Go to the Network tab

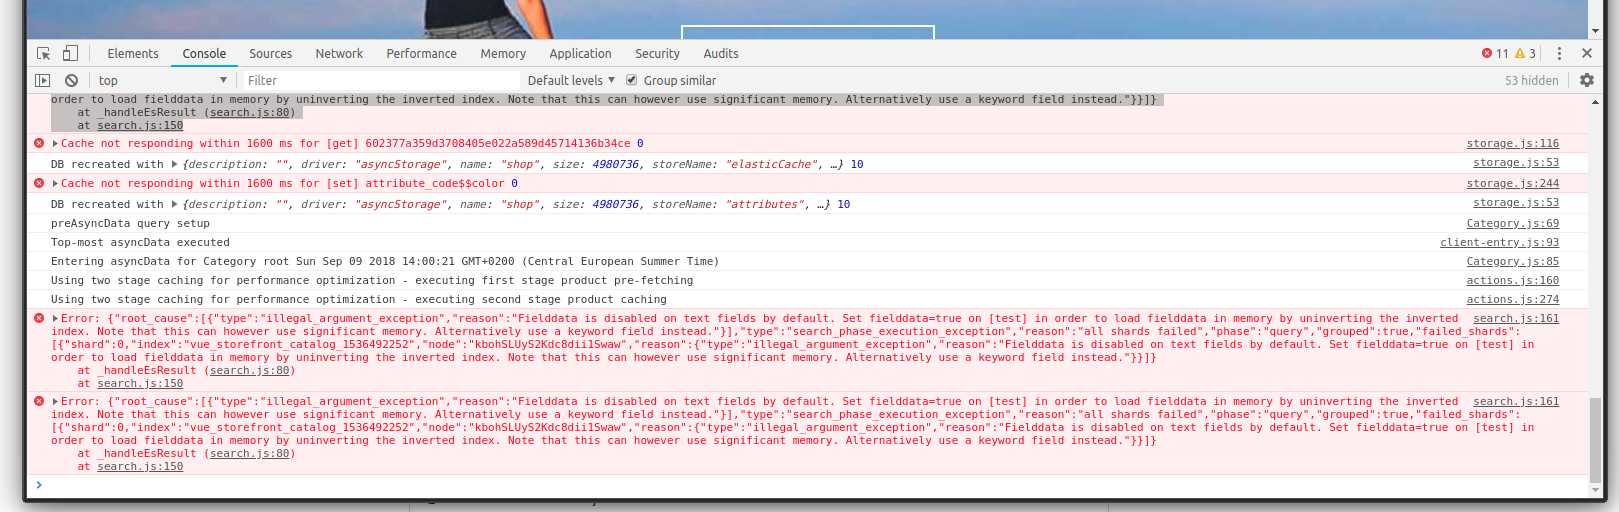[x=339, y=53]
